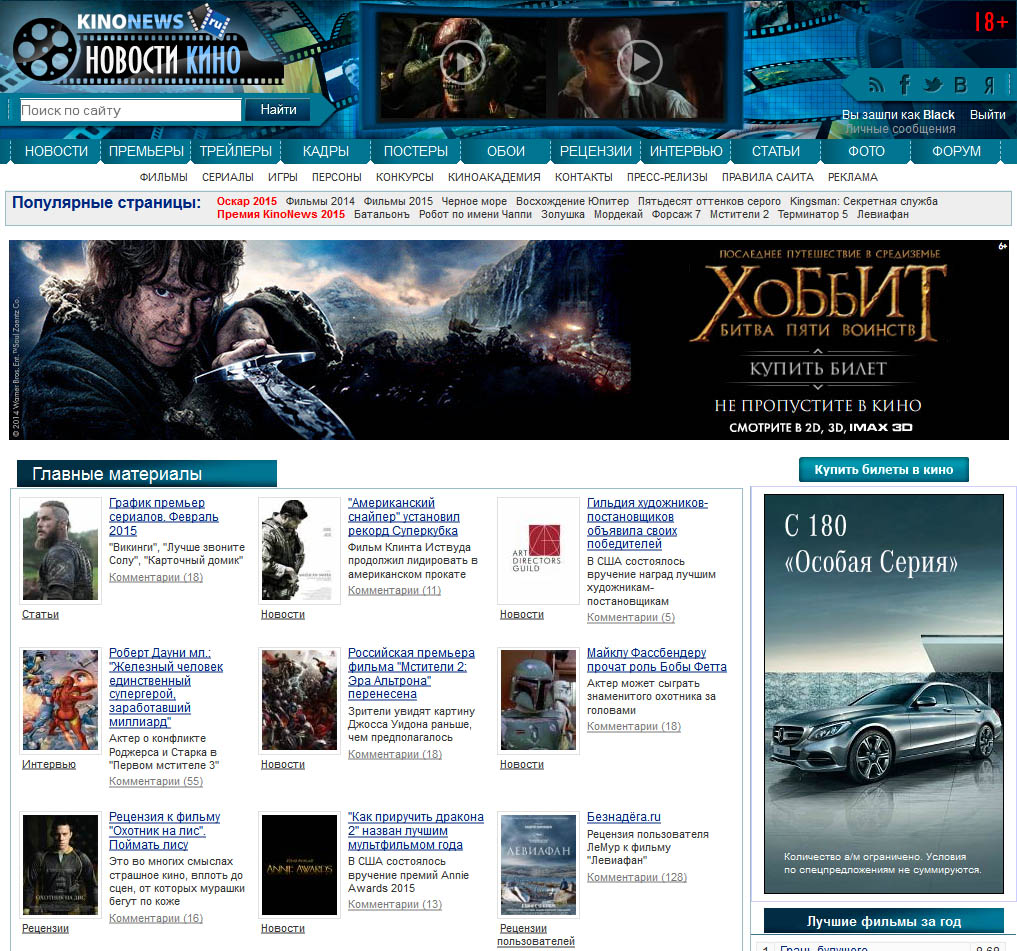
Task: Click the Facebook icon in header
Action: tap(904, 85)
